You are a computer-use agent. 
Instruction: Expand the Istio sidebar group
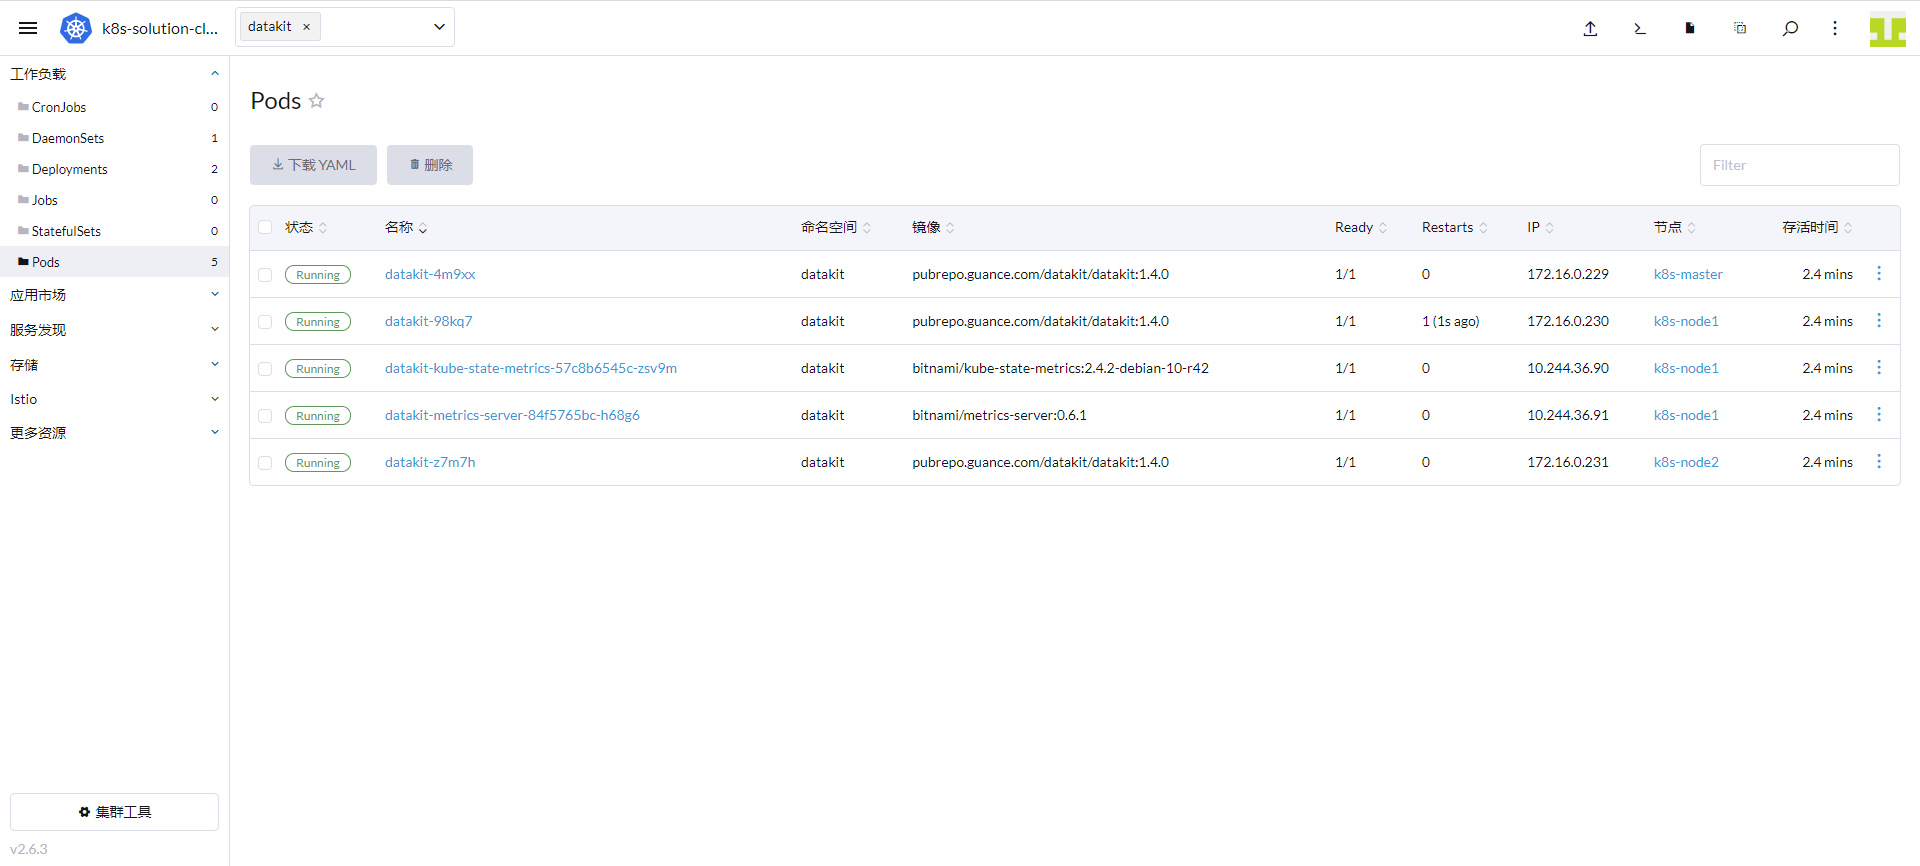click(114, 399)
